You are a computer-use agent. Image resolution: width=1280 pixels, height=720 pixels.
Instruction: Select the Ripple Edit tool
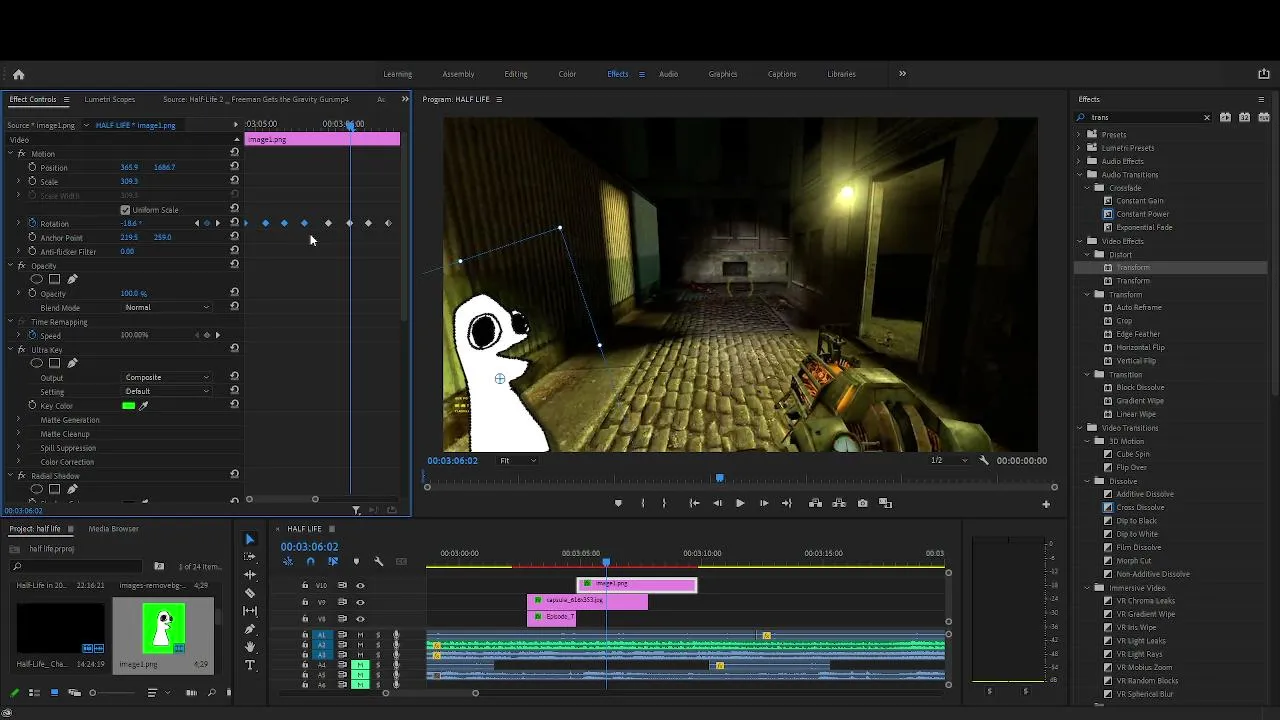pos(250,575)
